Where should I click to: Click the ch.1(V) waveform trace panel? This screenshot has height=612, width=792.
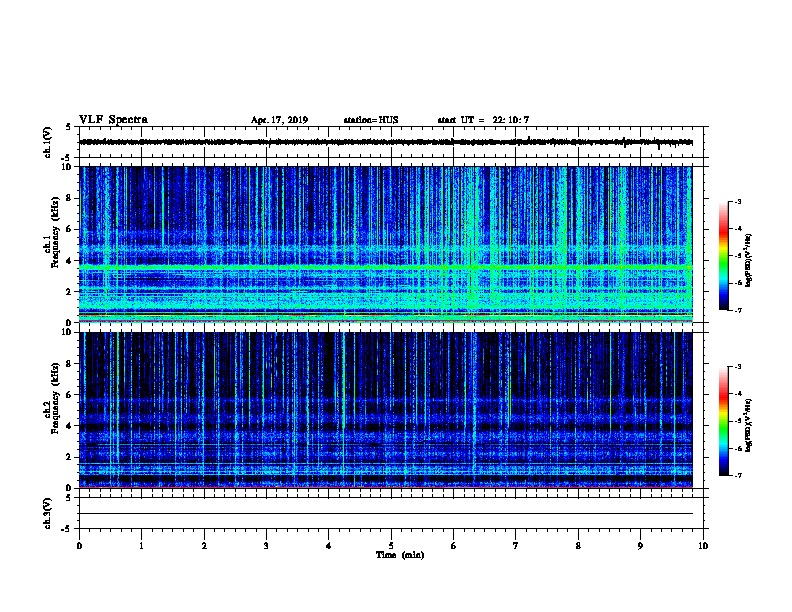(393, 142)
